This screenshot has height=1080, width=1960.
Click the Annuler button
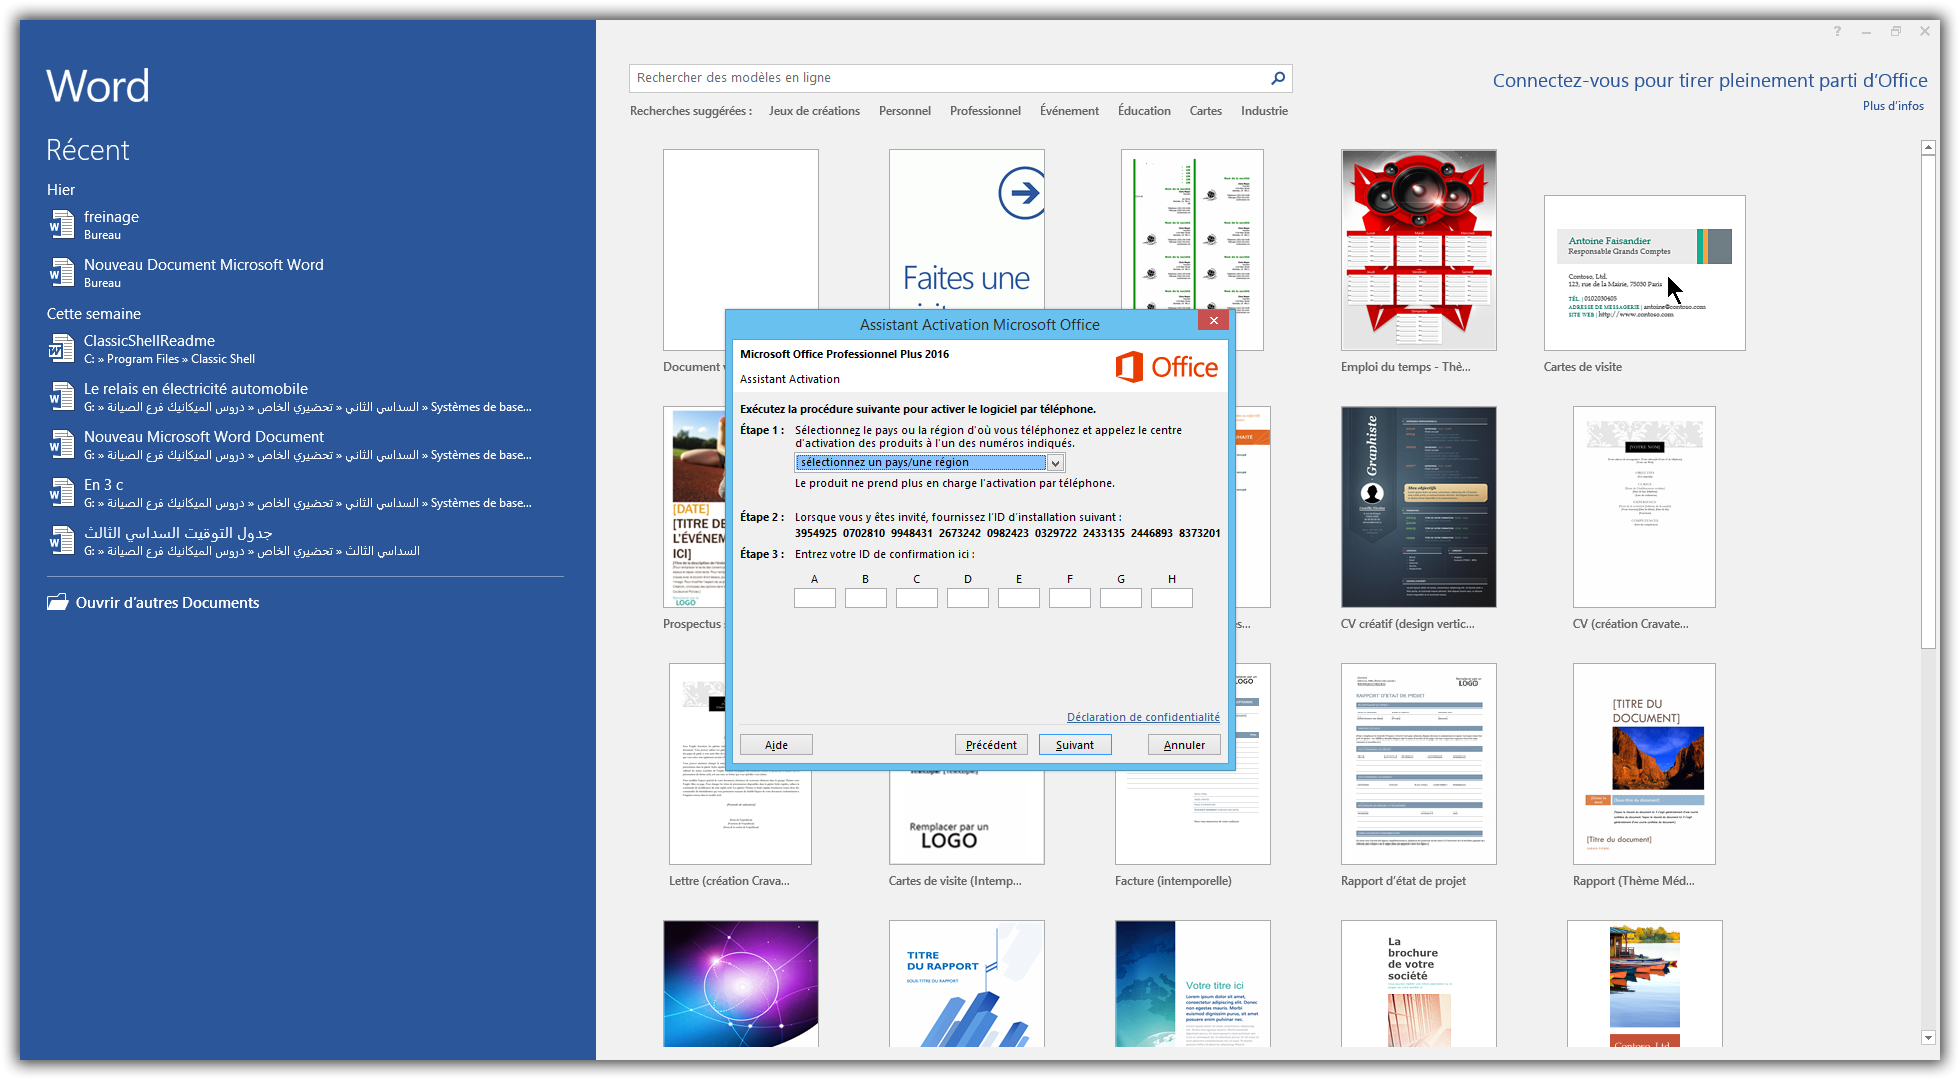click(1184, 745)
